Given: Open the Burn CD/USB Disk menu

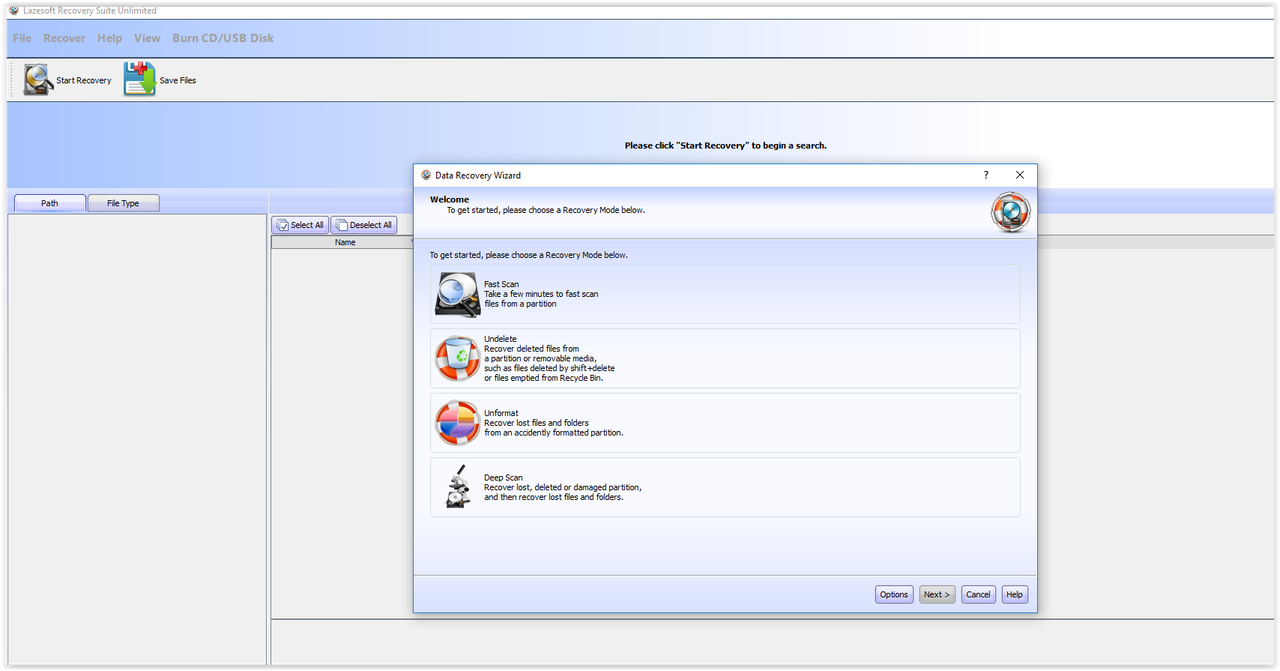Looking at the screenshot, I should point(223,38).
